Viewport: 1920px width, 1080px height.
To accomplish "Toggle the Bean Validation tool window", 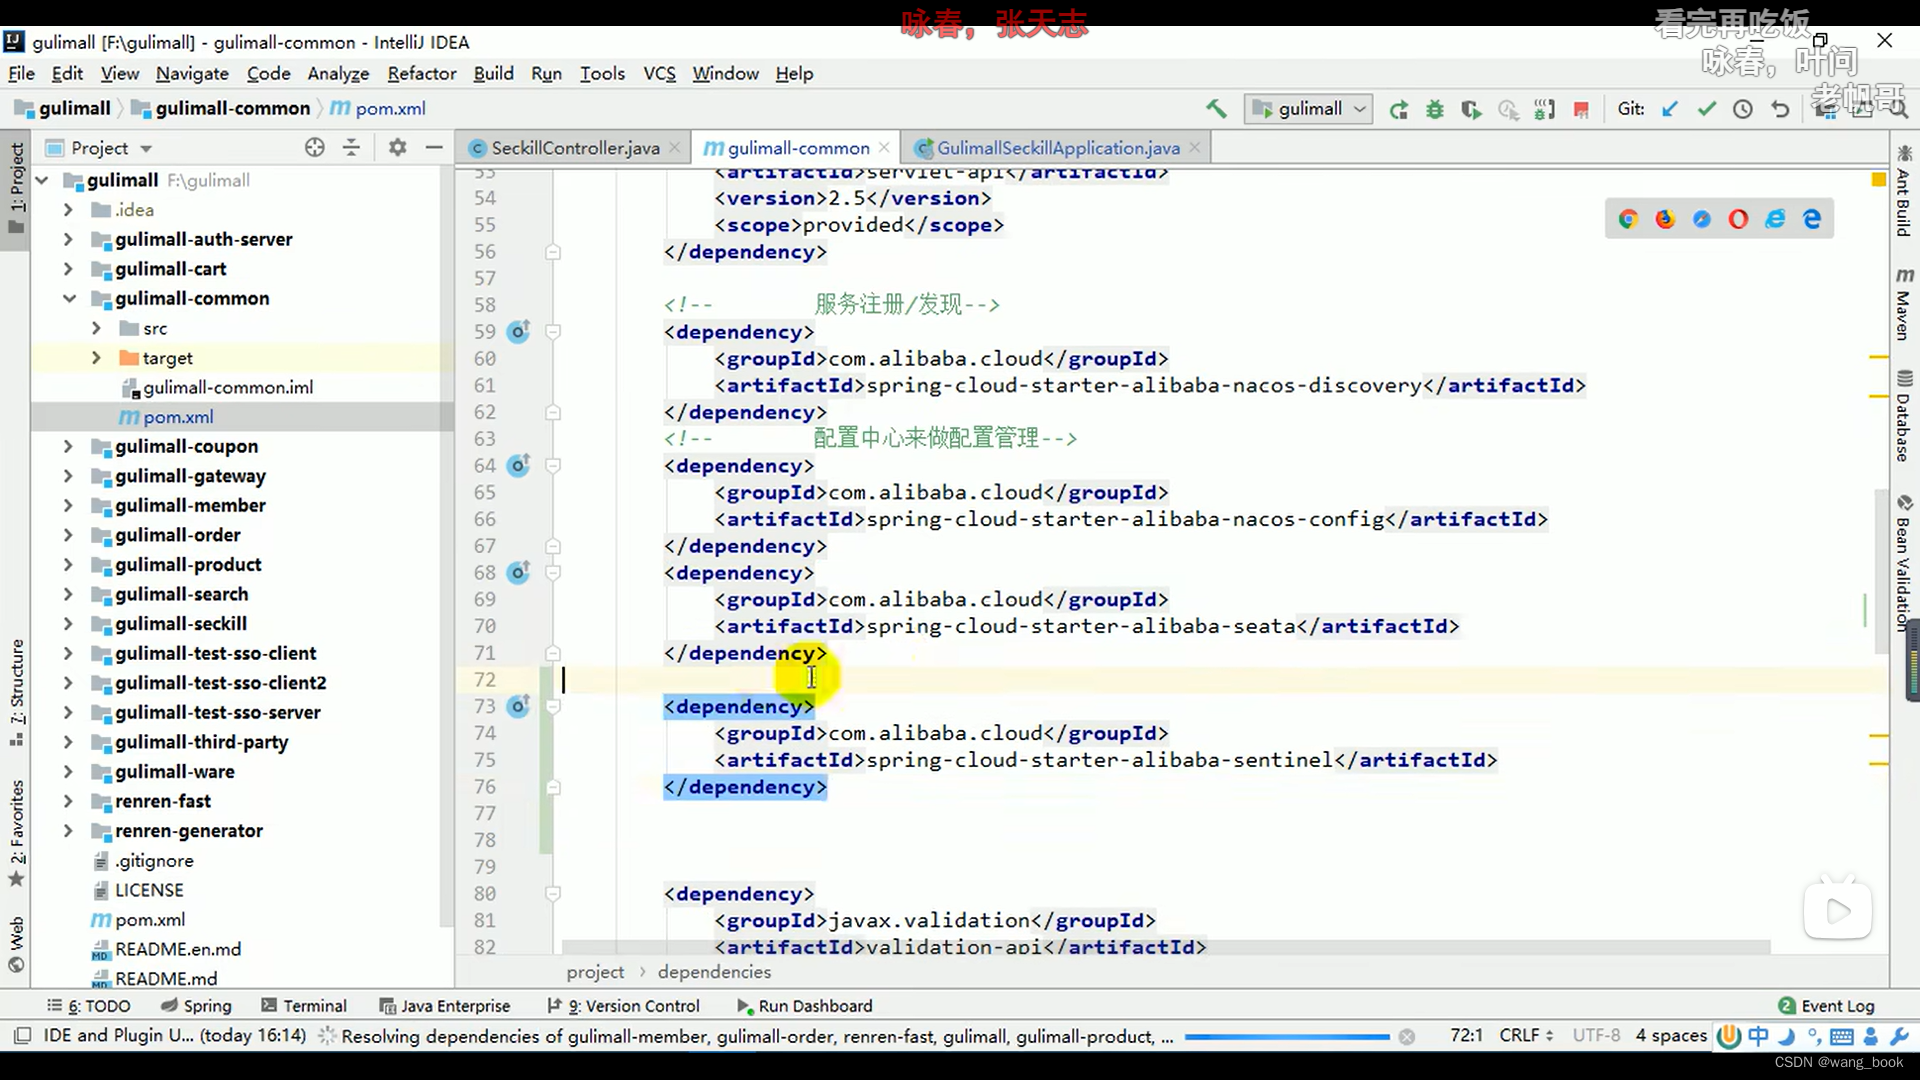I will click(x=1903, y=562).
